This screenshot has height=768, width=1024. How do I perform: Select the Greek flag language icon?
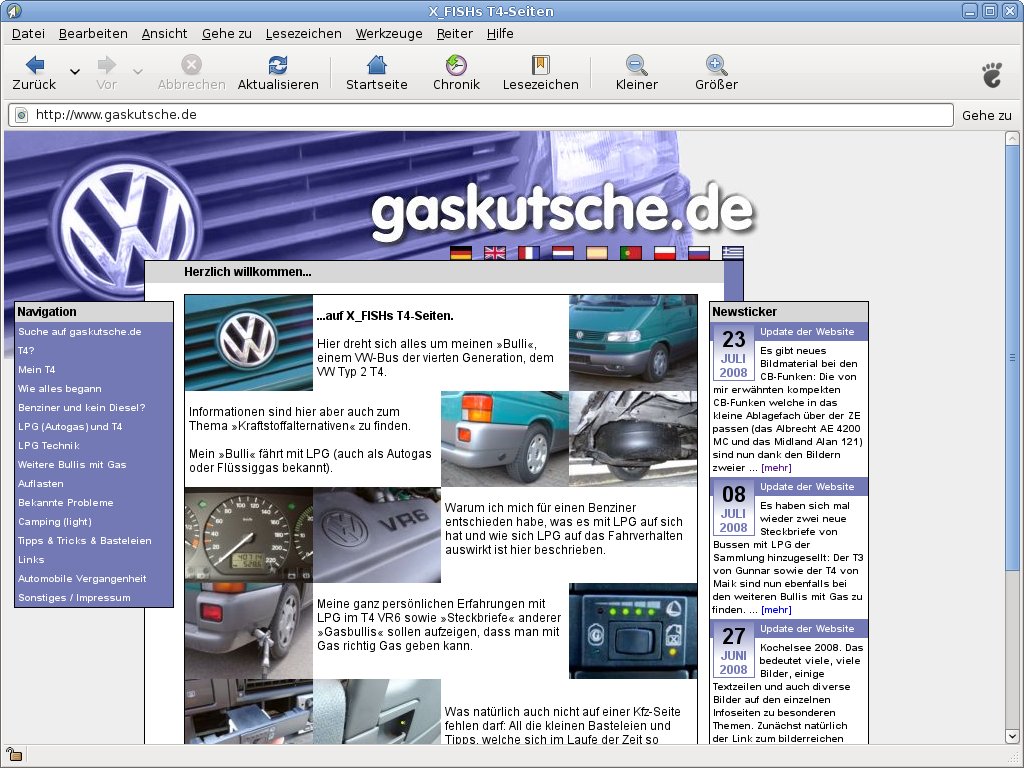(x=732, y=253)
